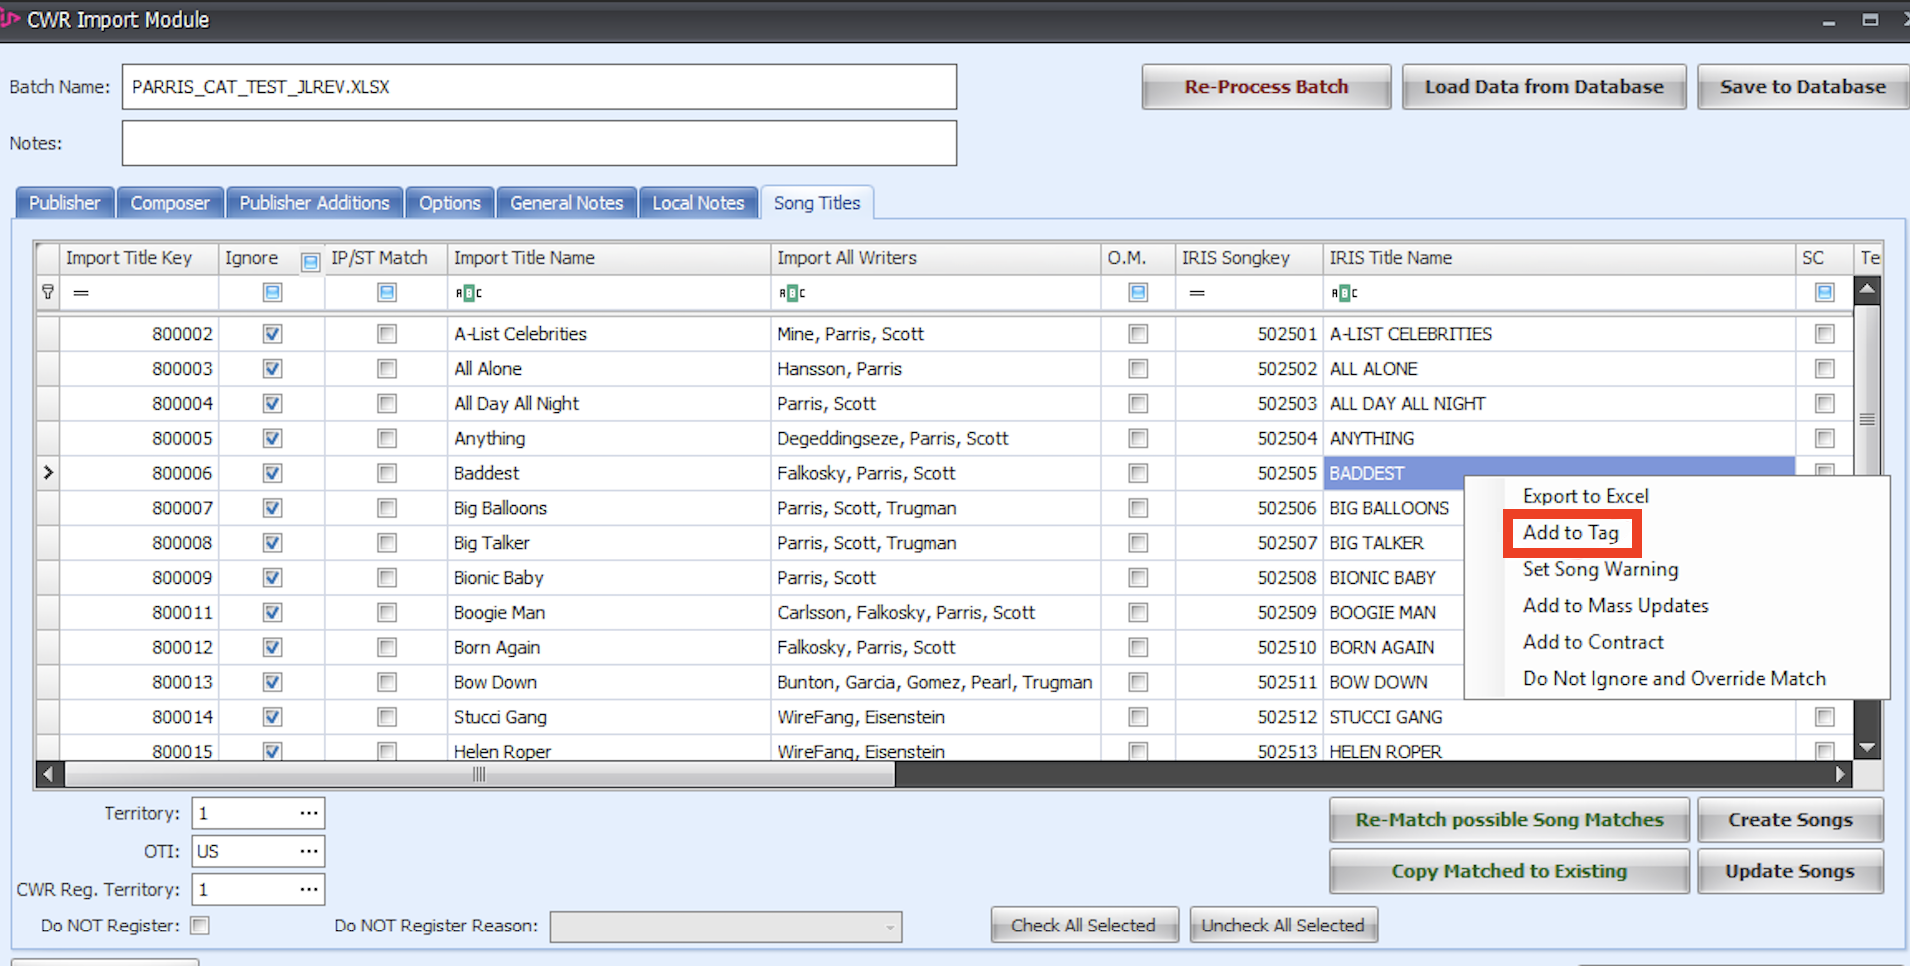Click the equals operator icon for Import Title Key

81,293
